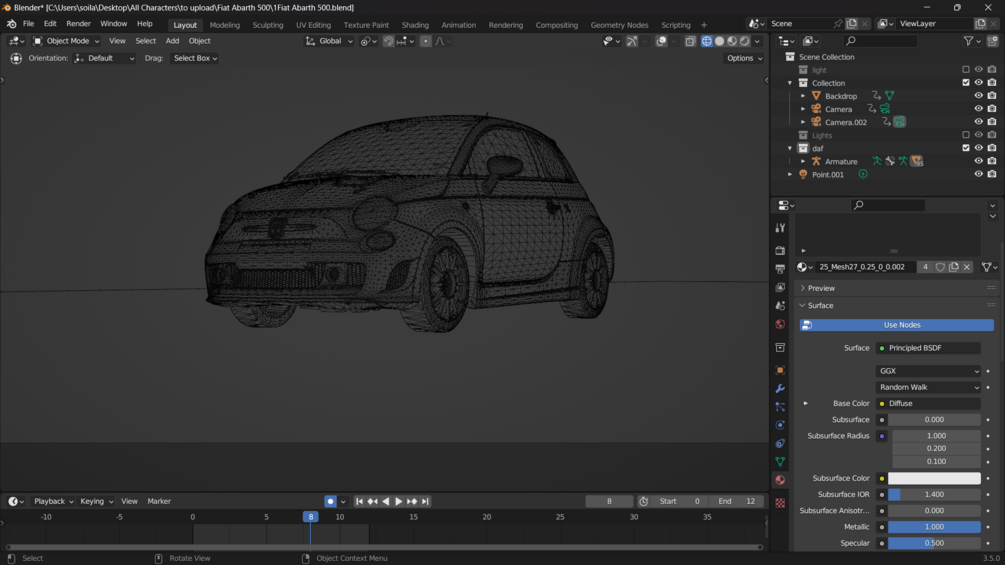Open the Tool properties tab

[x=780, y=229]
